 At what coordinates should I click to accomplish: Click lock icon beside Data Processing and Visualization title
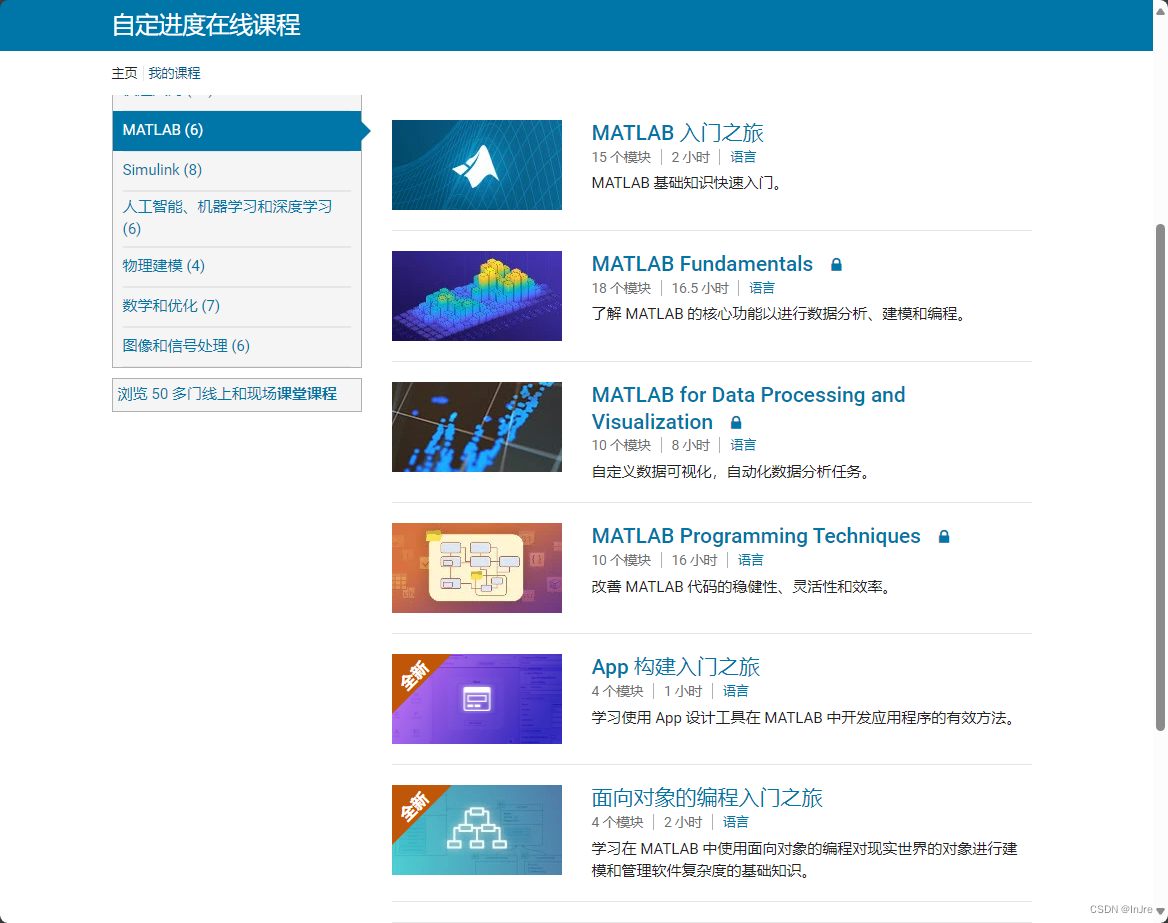[x=736, y=422]
